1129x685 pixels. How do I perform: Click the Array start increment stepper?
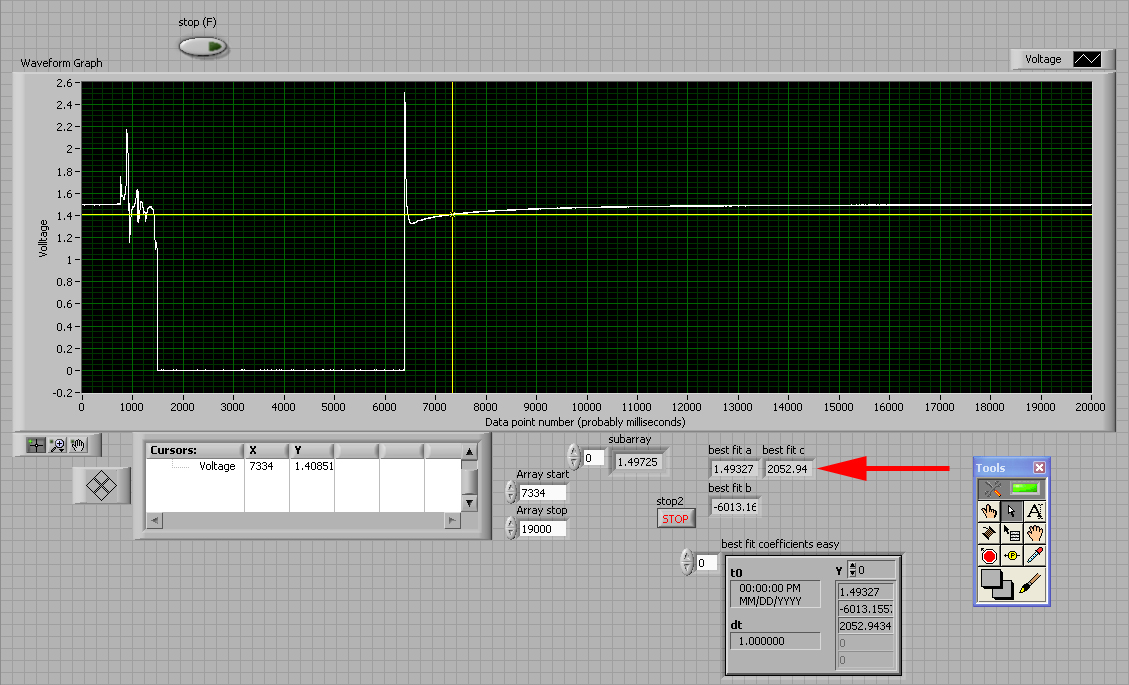click(511, 487)
